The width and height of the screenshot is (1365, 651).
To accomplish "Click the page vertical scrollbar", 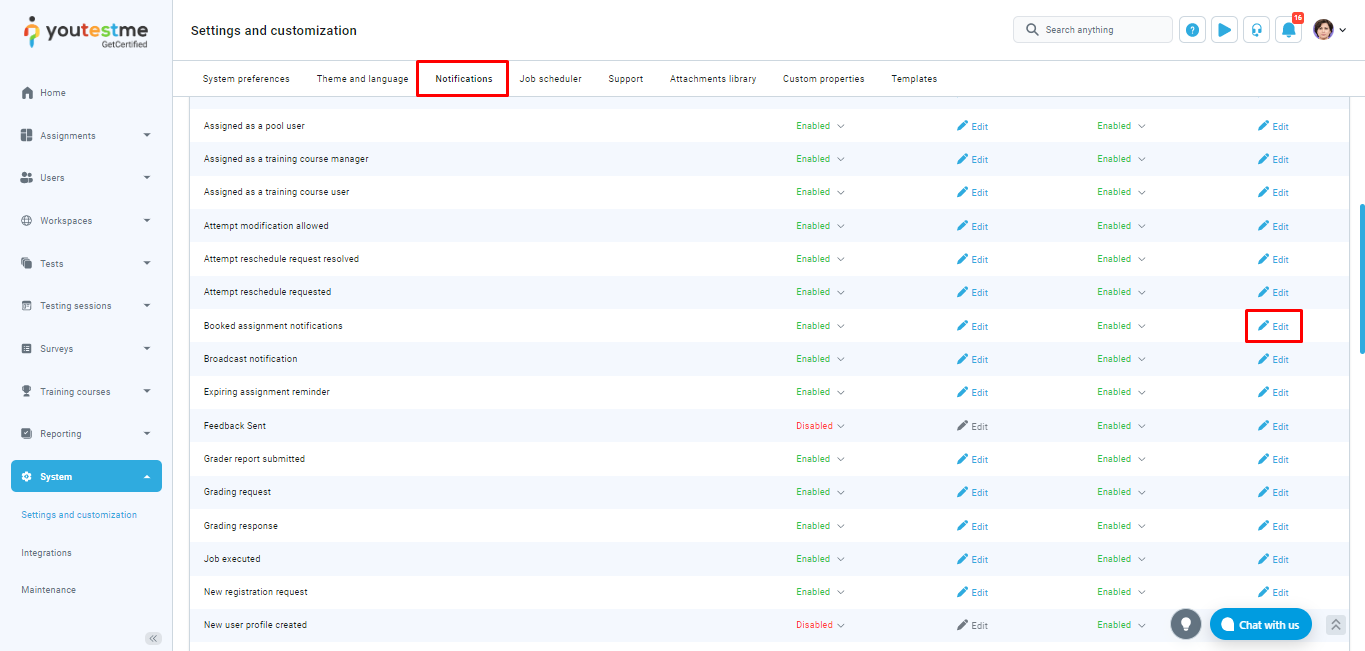I will click(1360, 280).
